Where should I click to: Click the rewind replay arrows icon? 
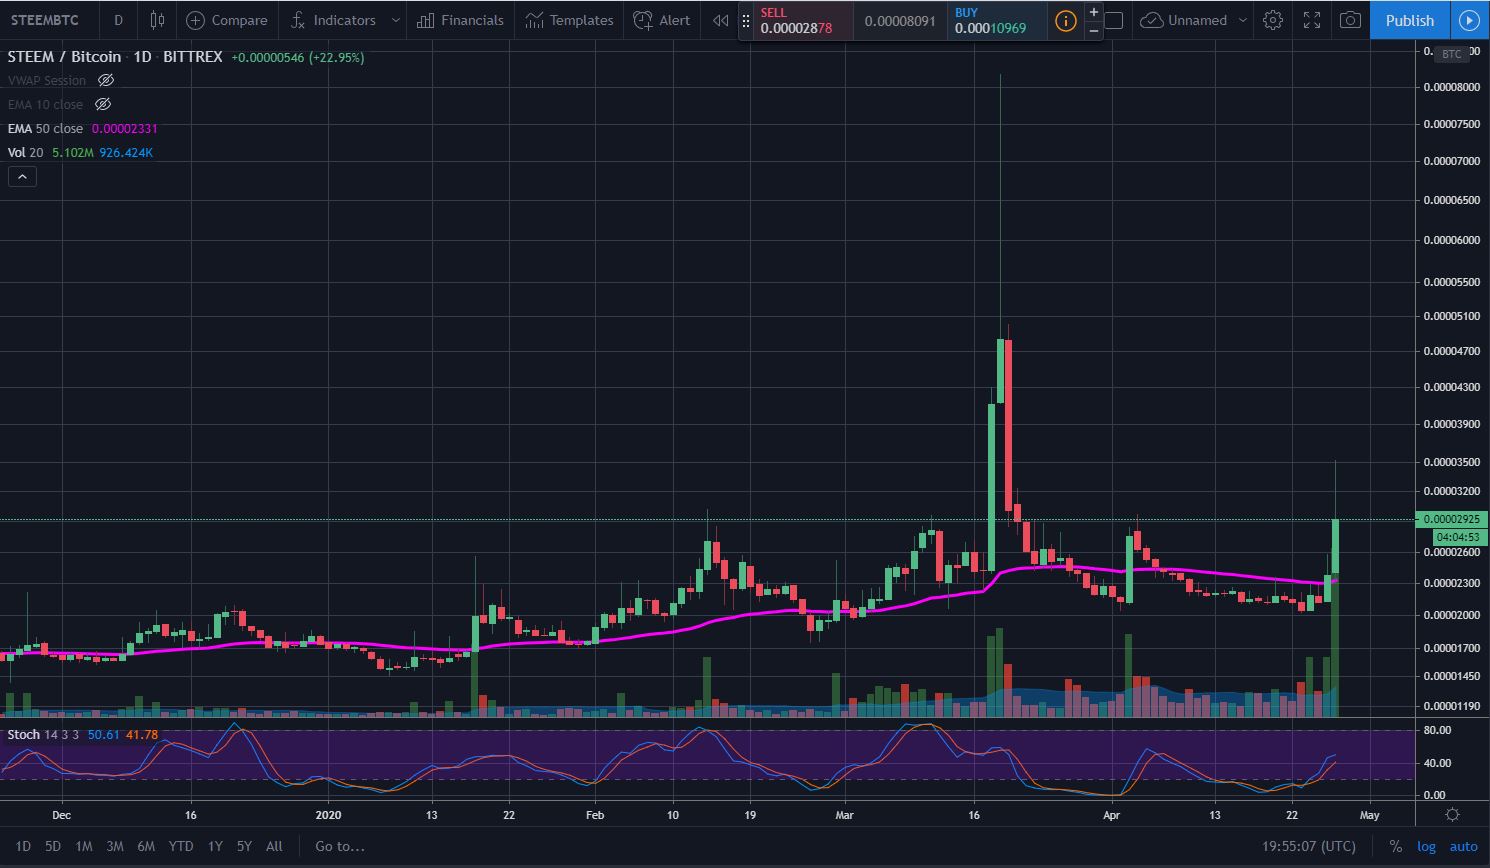[x=720, y=20]
